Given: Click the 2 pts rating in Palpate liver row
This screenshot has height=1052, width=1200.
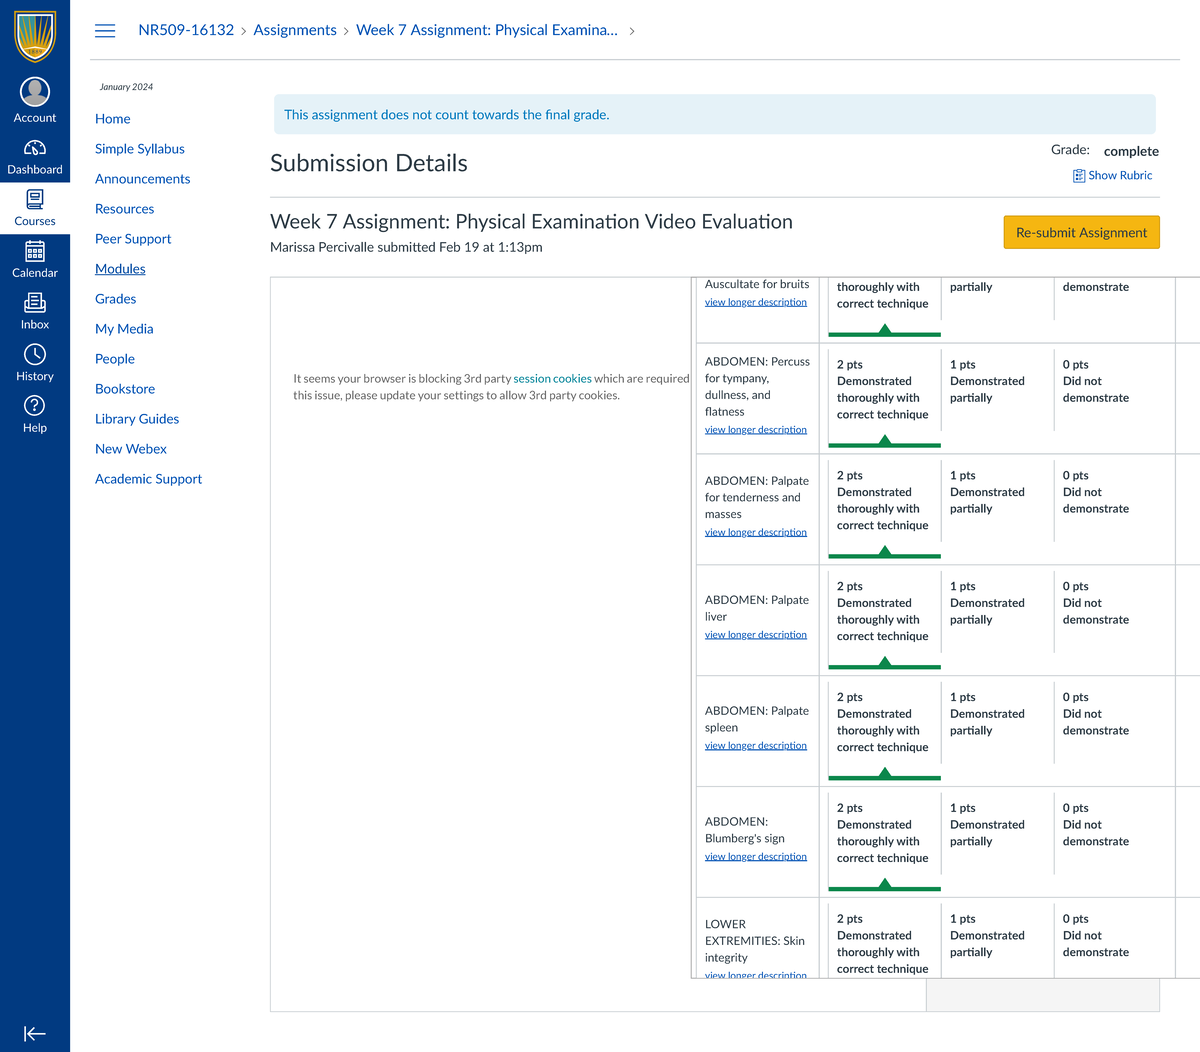Looking at the screenshot, I should [x=885, y=621].
